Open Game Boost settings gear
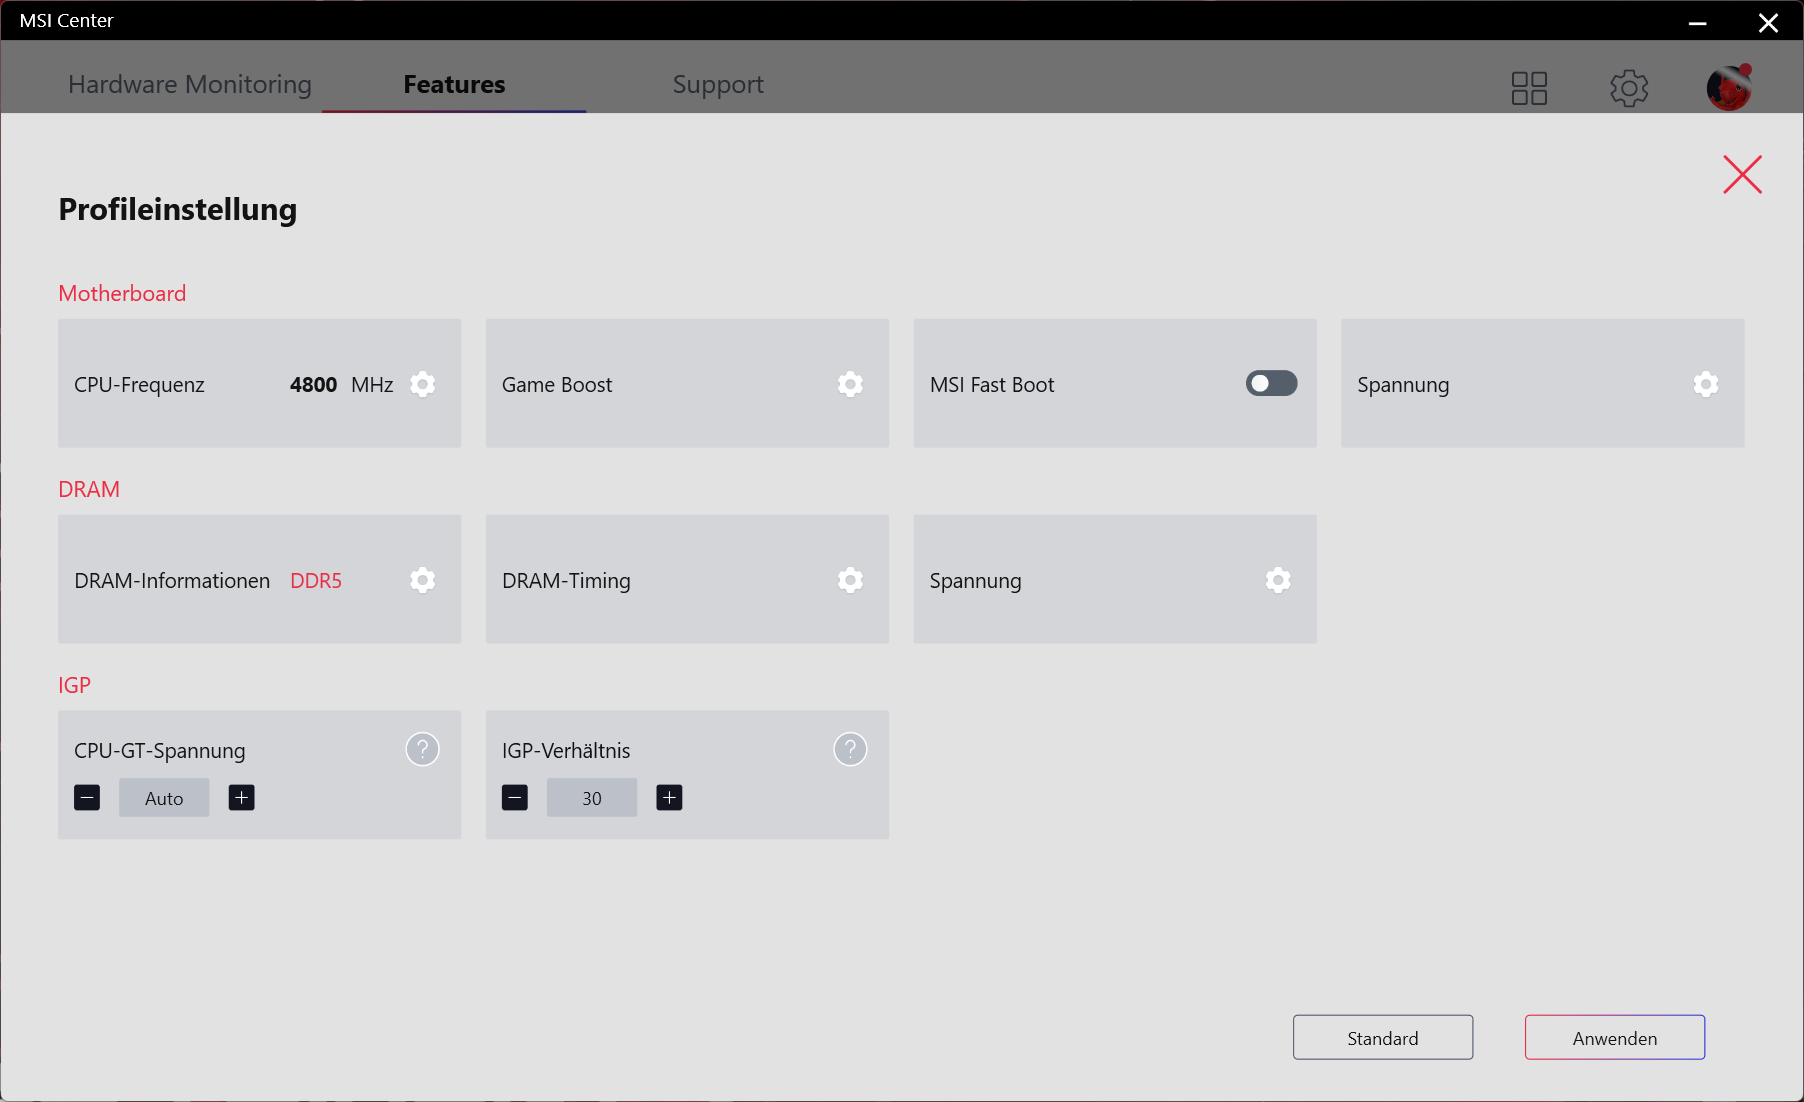This screenshot has height=1102, width=1804. click(851, 384)
